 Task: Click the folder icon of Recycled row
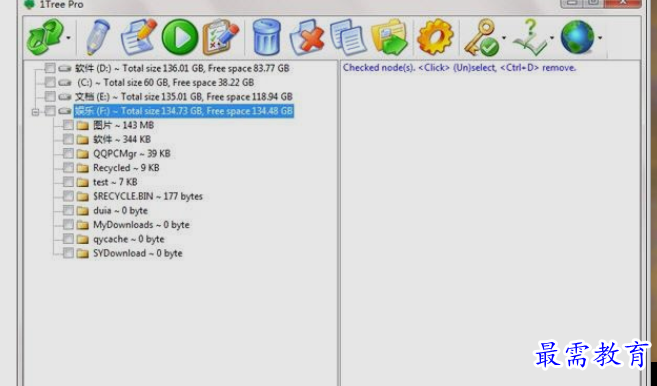(x=83, y=168)
